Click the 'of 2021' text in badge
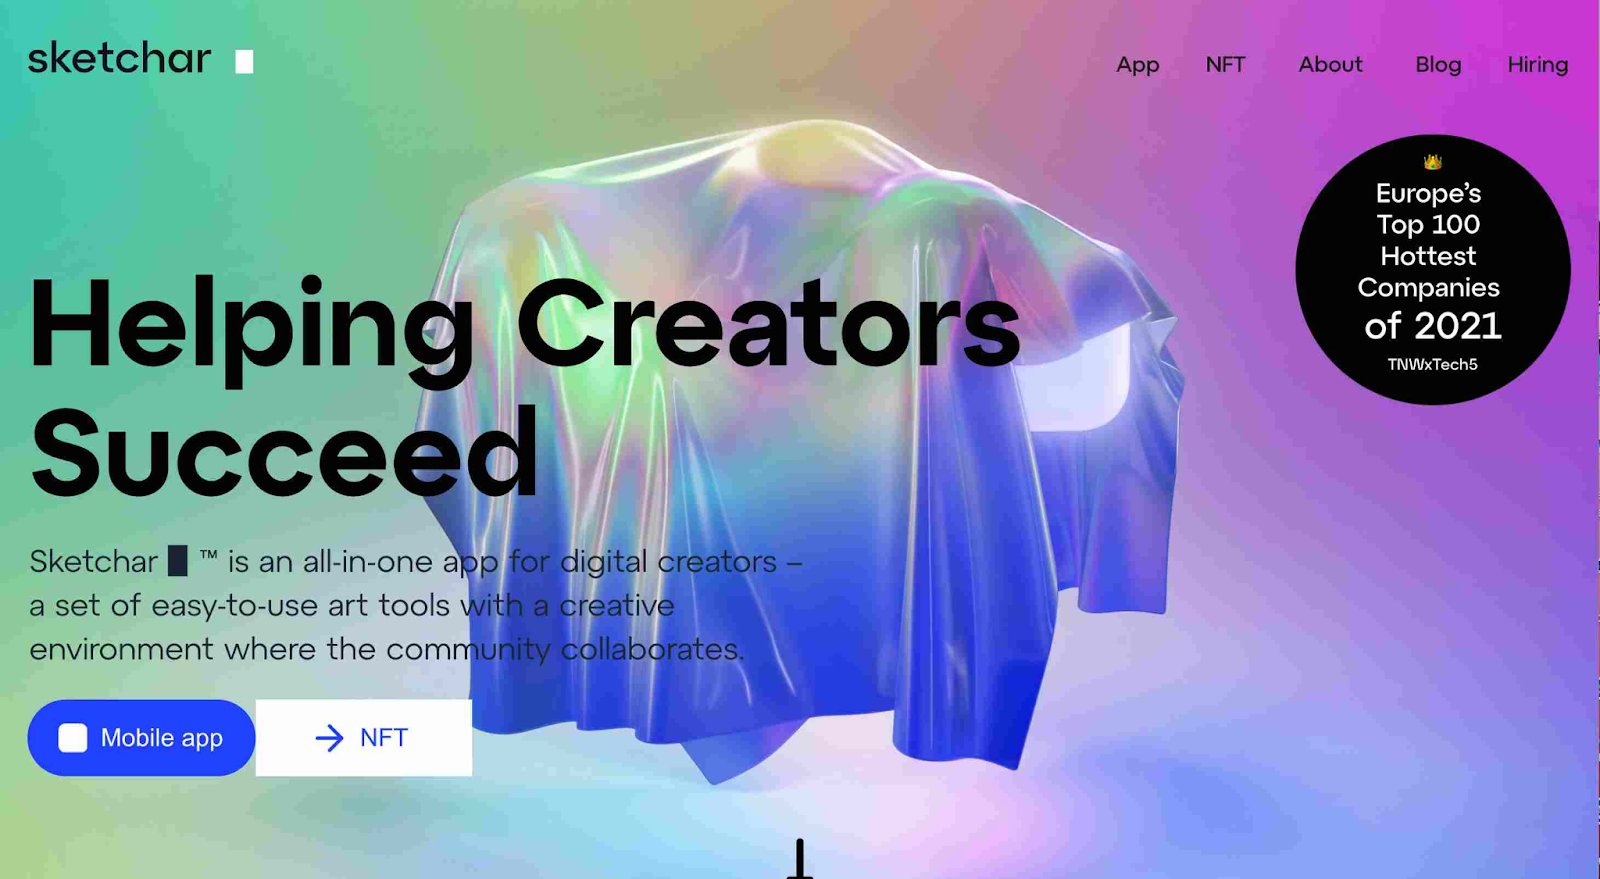1600x879 pixels. coord(1432,326)
